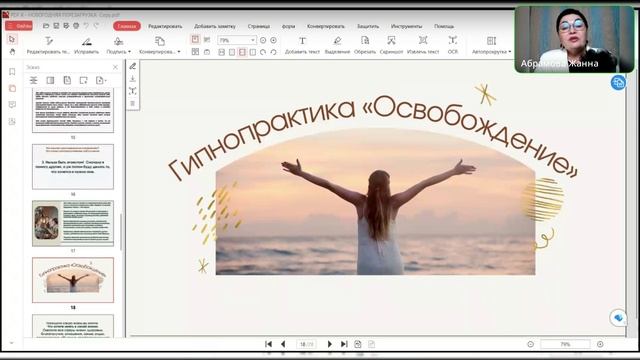This screenshot has width=640, height=360.
Task: Click the save icon in quick access bar
Action: click(56, 26)
